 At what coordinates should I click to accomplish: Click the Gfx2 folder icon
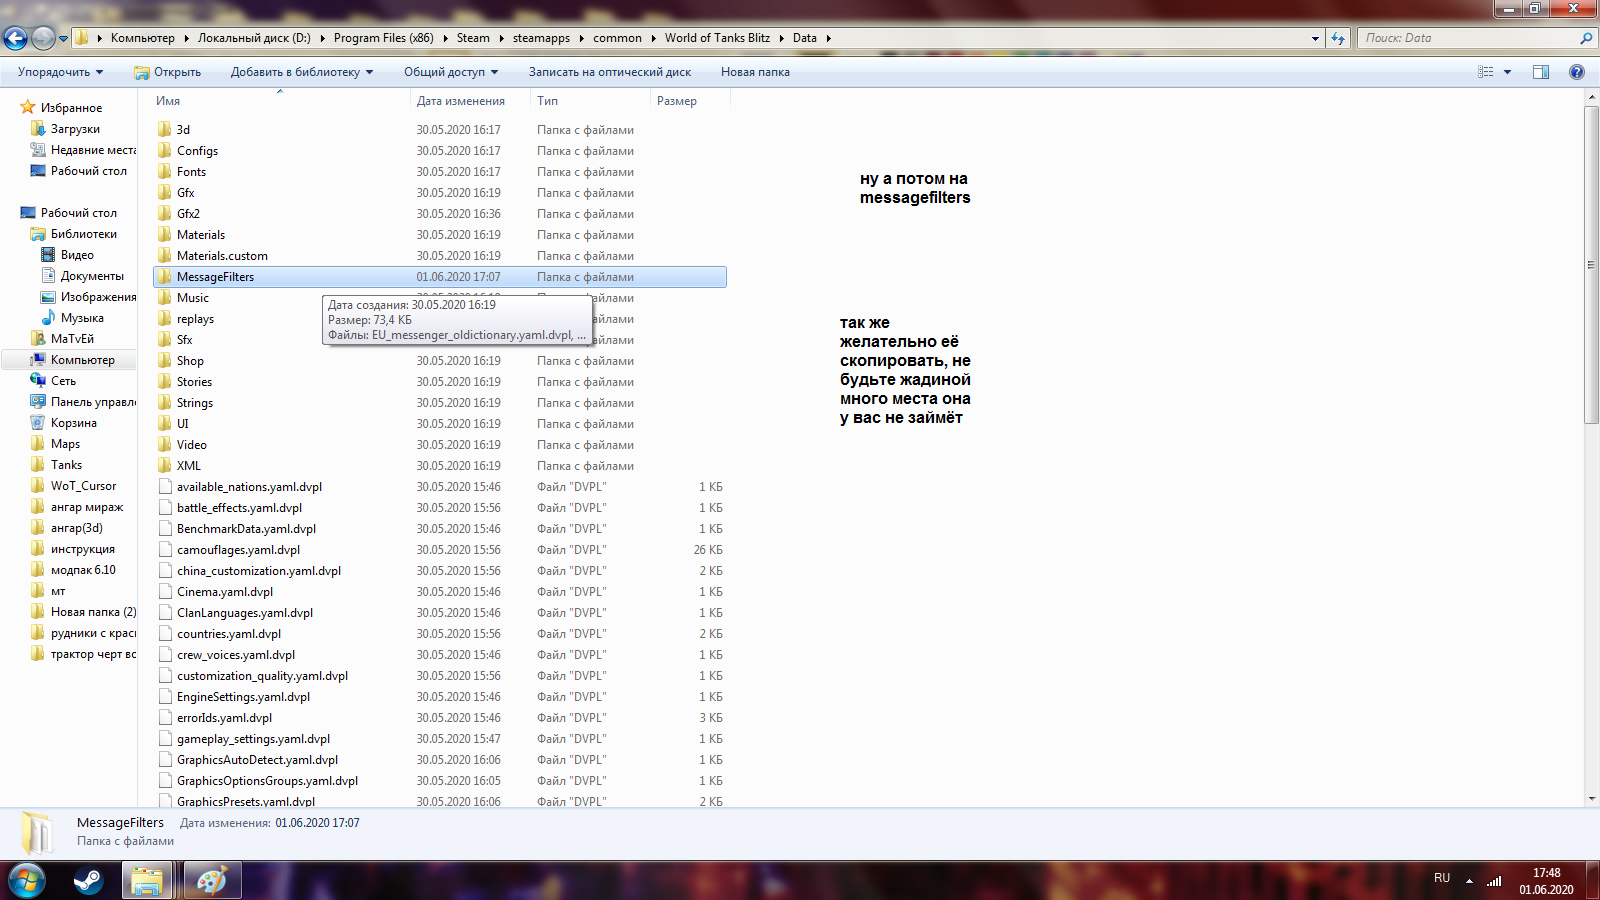pos(165,214)
